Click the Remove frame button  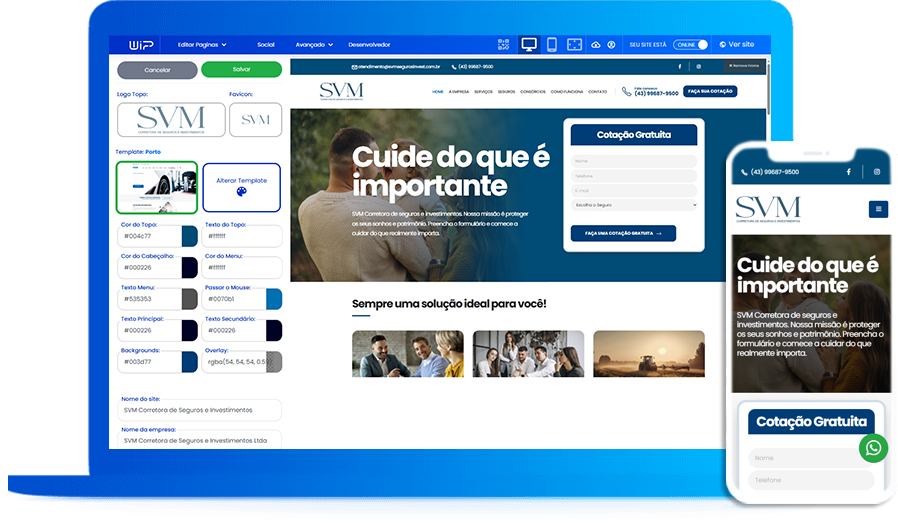click(745, 66)
